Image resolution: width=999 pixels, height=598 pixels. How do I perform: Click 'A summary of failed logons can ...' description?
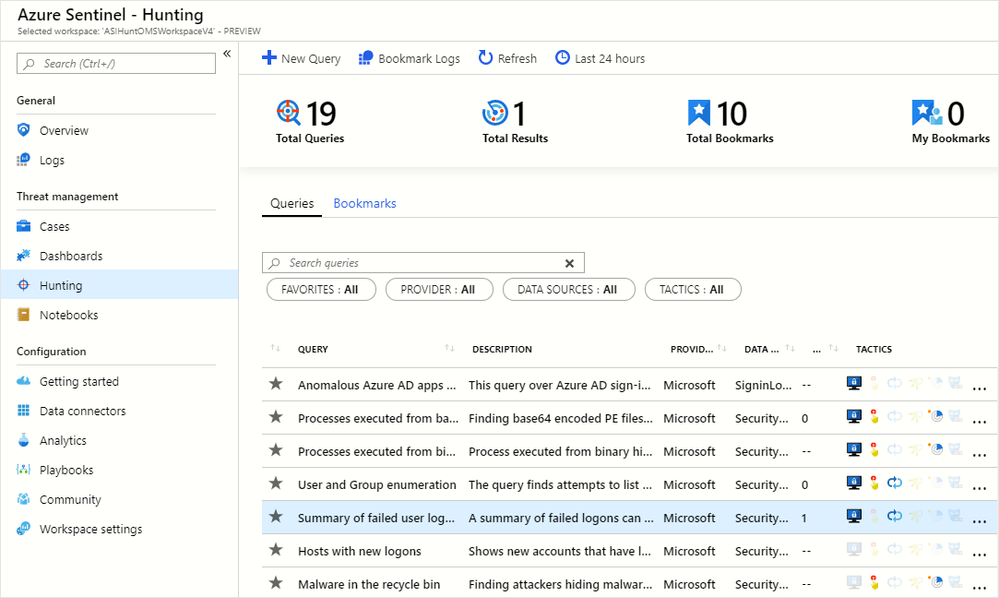(x=561, y=518)
